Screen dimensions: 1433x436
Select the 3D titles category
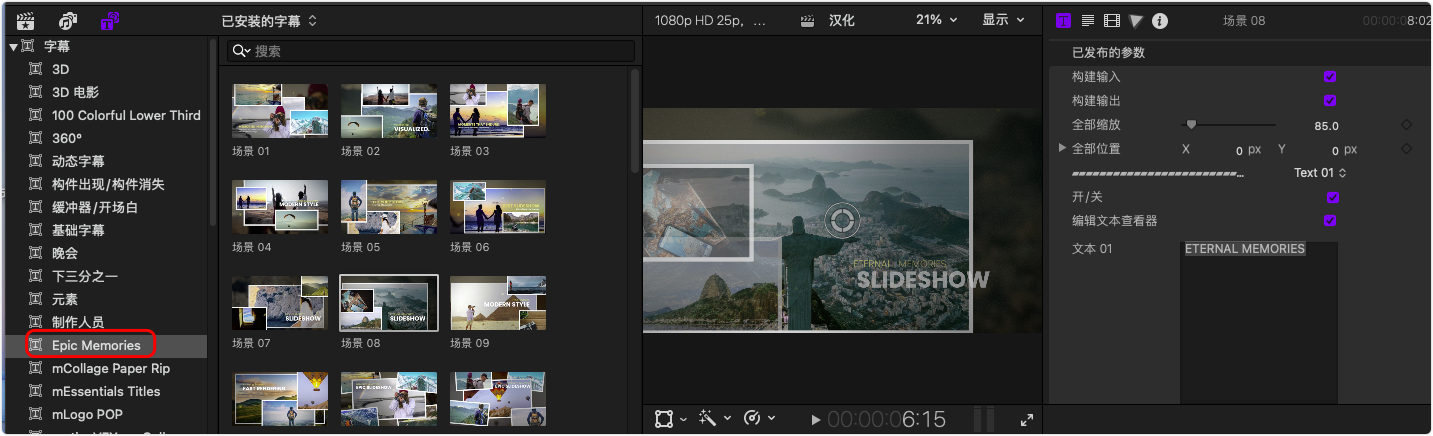click(60, 69)
